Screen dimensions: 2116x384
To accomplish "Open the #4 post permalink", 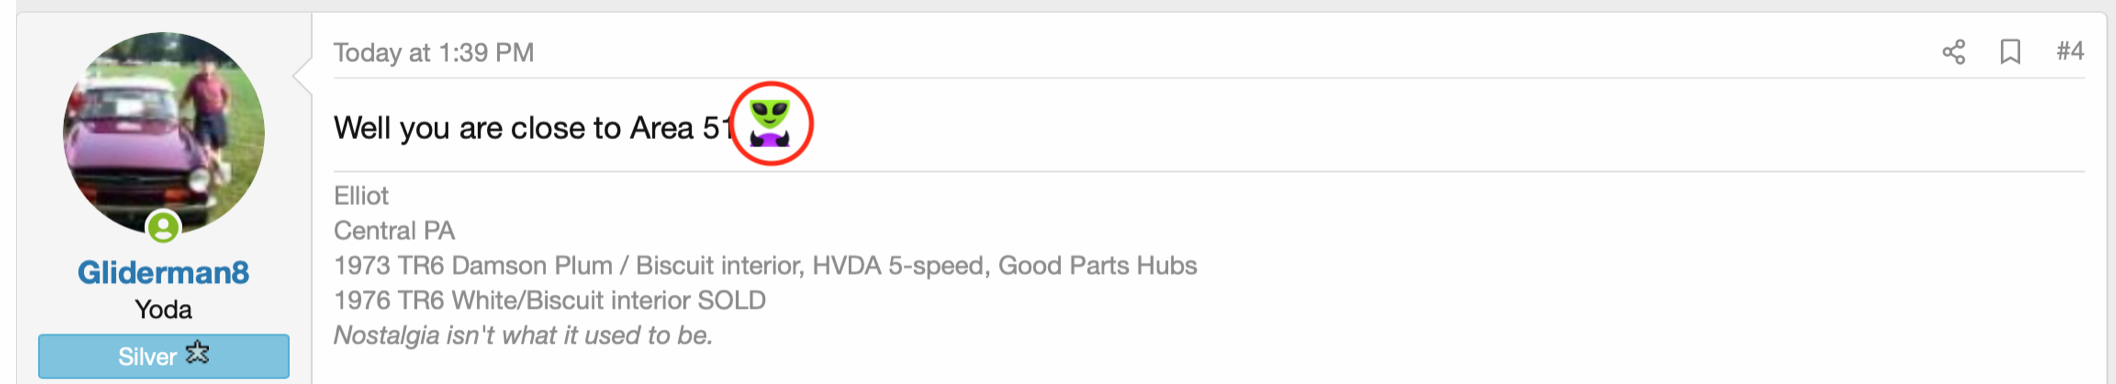I will tap(2070, 51).
